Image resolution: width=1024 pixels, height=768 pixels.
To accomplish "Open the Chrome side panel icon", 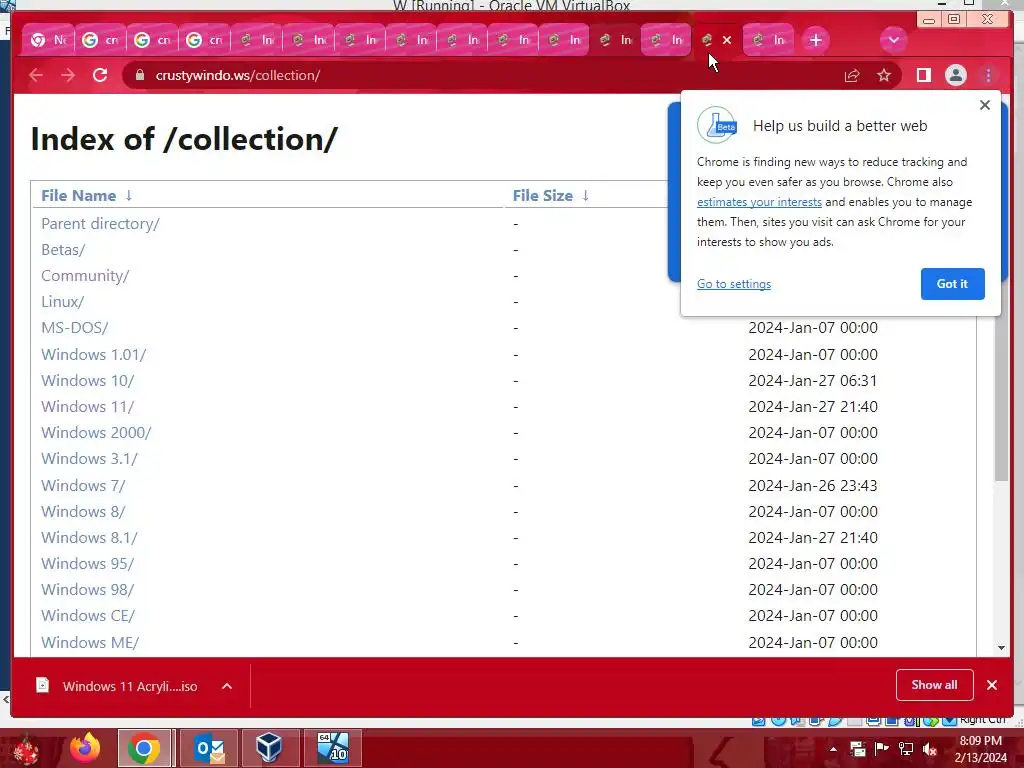I will point(923,75).
